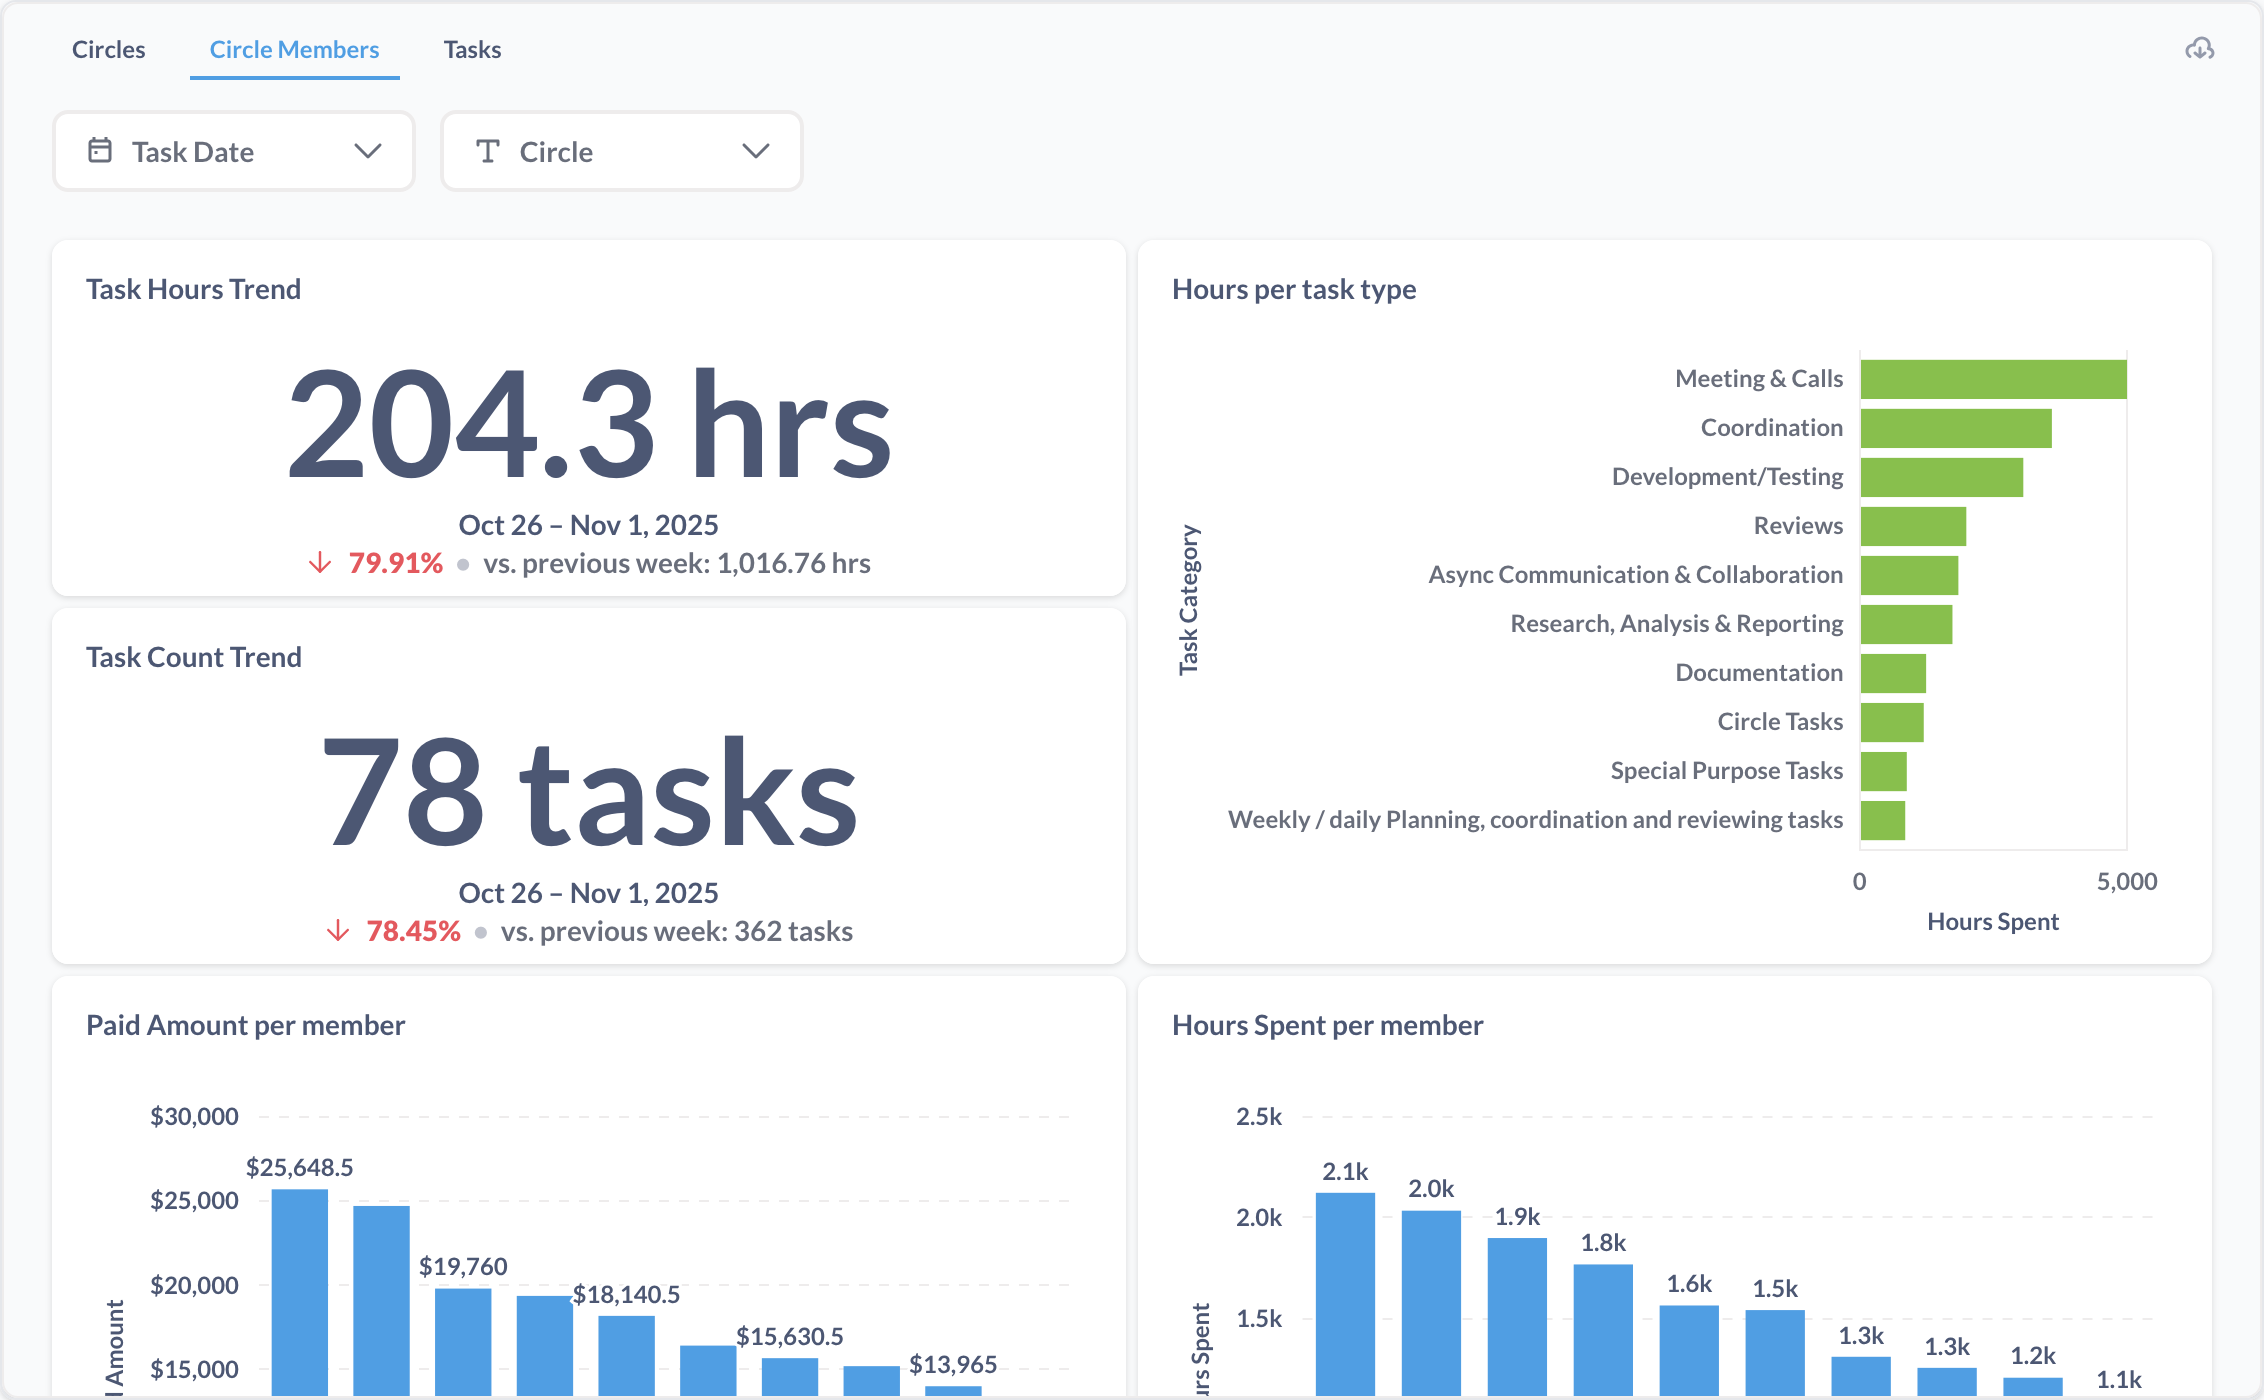Click the Task Hours Trend card title
The image size is (2264, 1400).
coord(193,289)
